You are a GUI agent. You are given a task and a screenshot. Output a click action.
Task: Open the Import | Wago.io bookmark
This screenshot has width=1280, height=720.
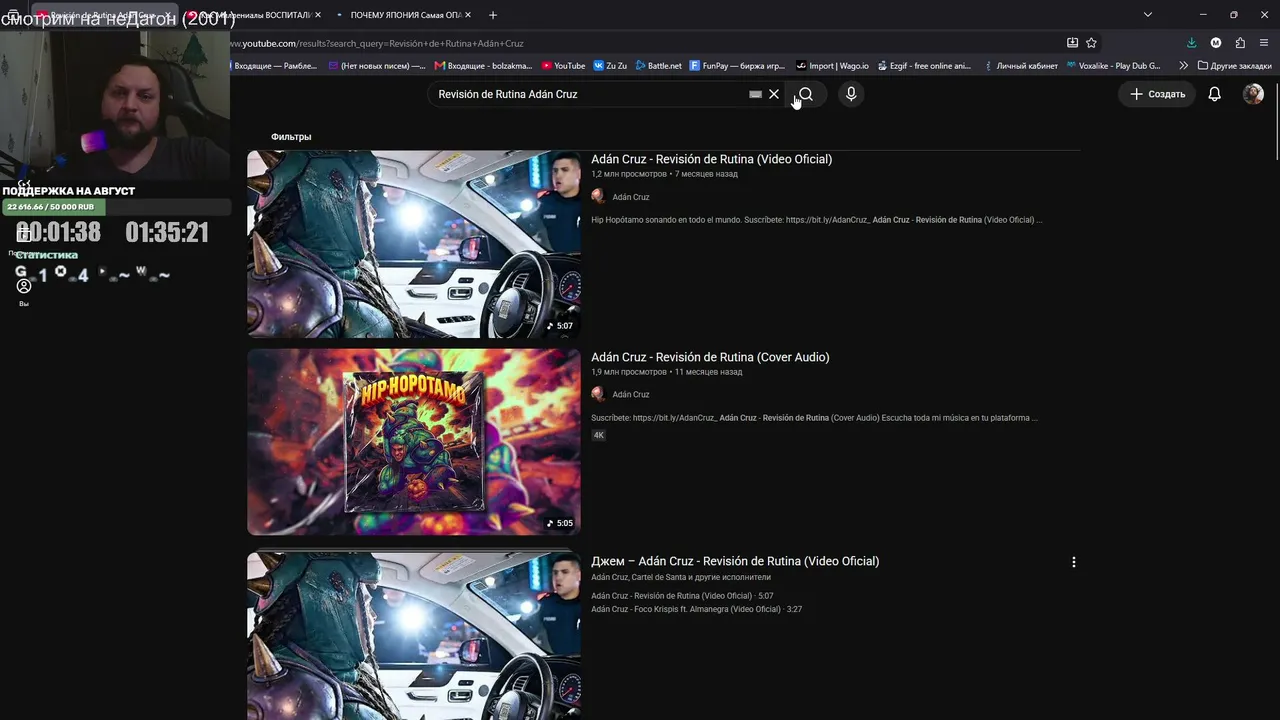coord(832,66)
